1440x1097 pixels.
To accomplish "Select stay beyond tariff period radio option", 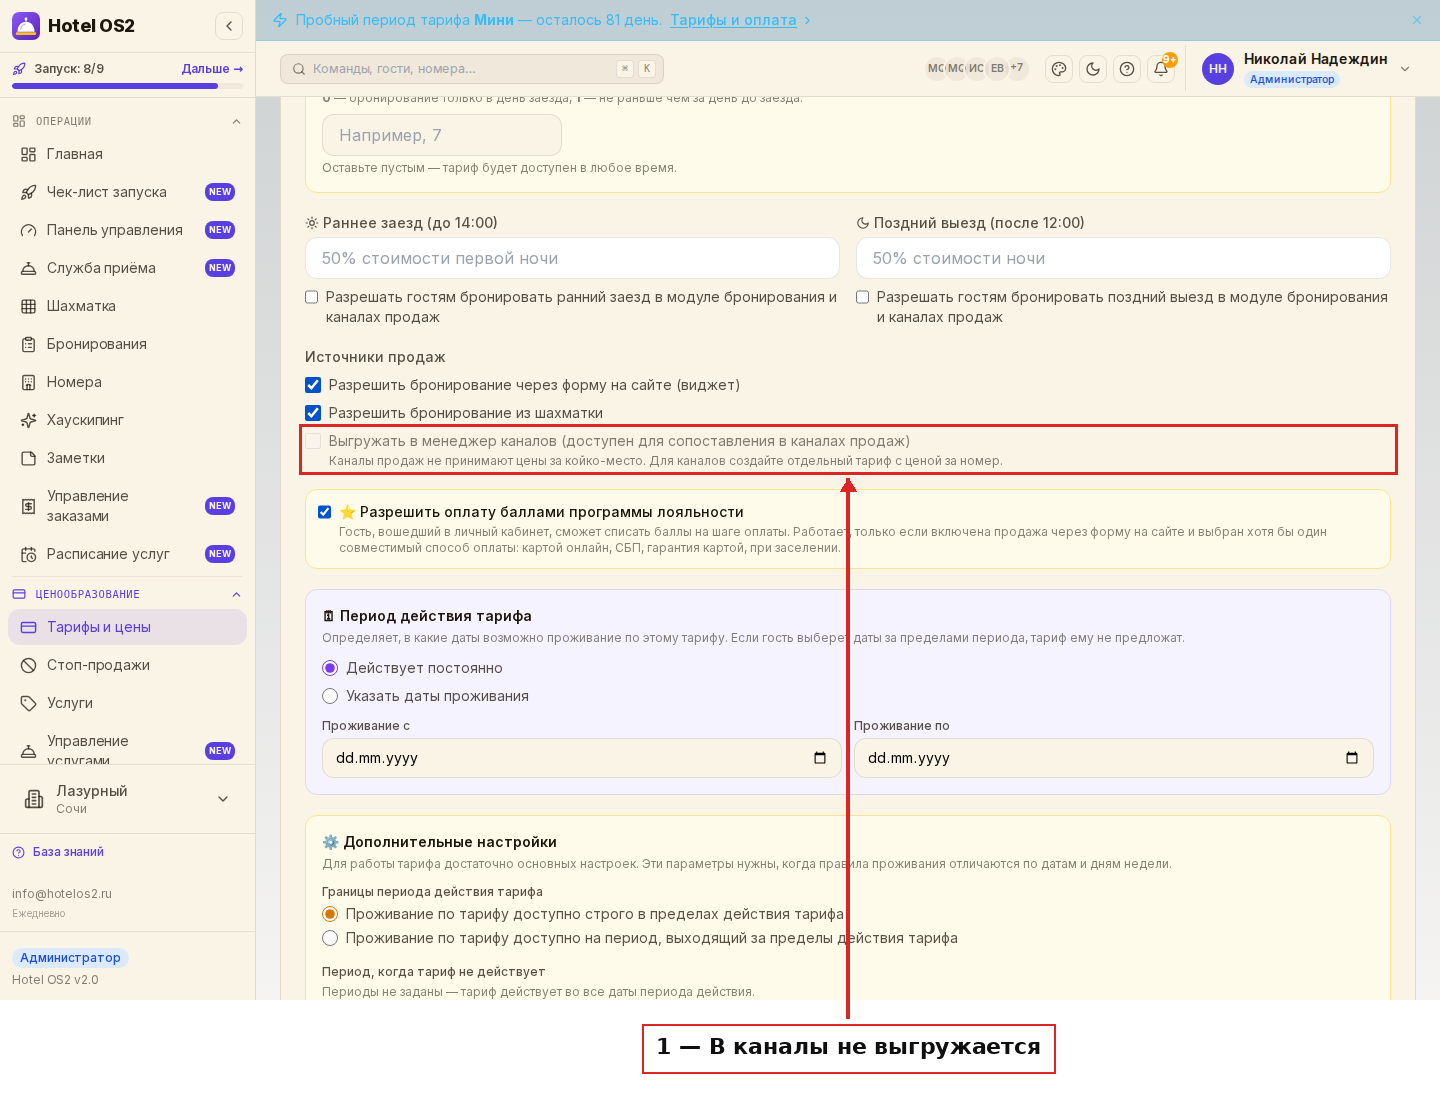I will tap(330, 938).
